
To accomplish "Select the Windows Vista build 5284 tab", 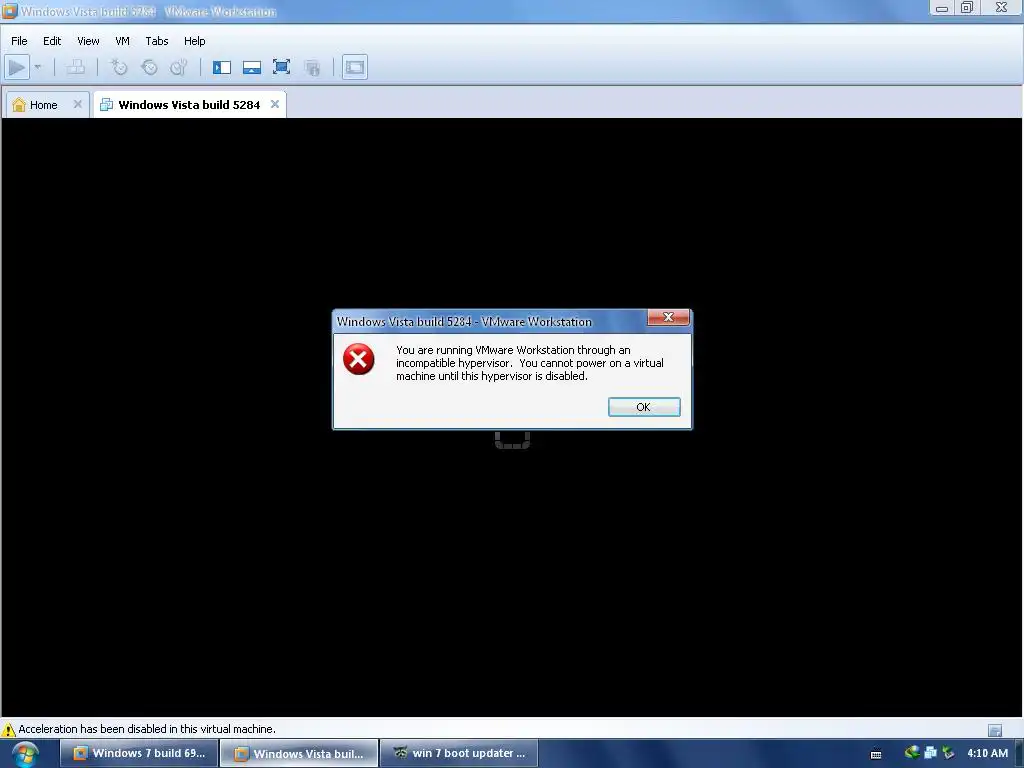I will (189, 104).
